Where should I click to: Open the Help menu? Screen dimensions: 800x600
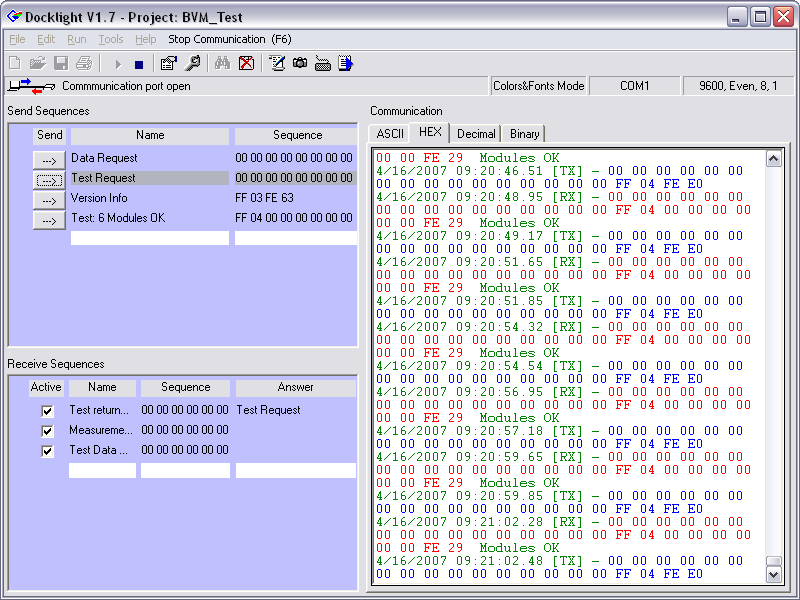click(145, 39)
